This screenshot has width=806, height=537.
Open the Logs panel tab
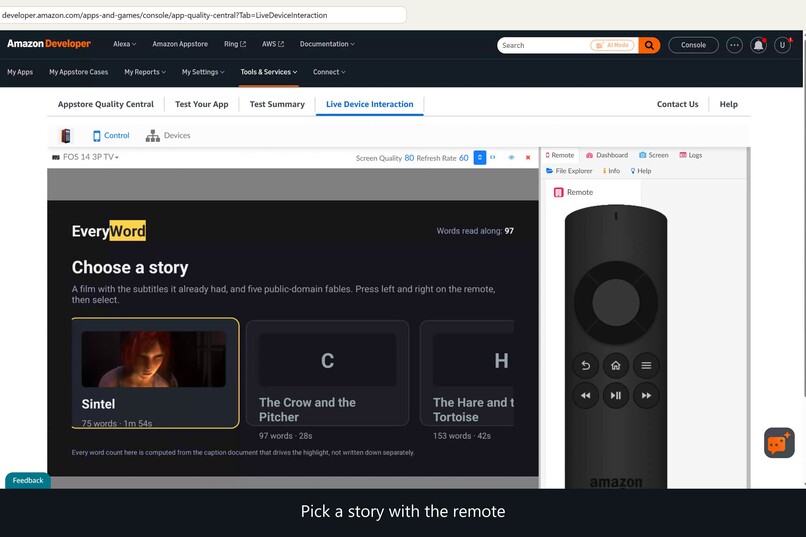(691, 155)
